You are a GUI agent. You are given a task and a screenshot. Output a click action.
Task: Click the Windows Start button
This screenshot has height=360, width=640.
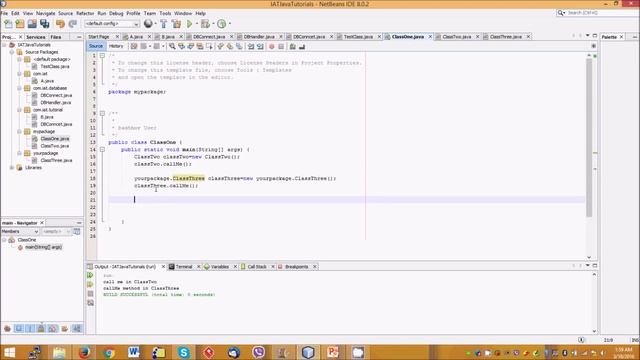[9, 352]
